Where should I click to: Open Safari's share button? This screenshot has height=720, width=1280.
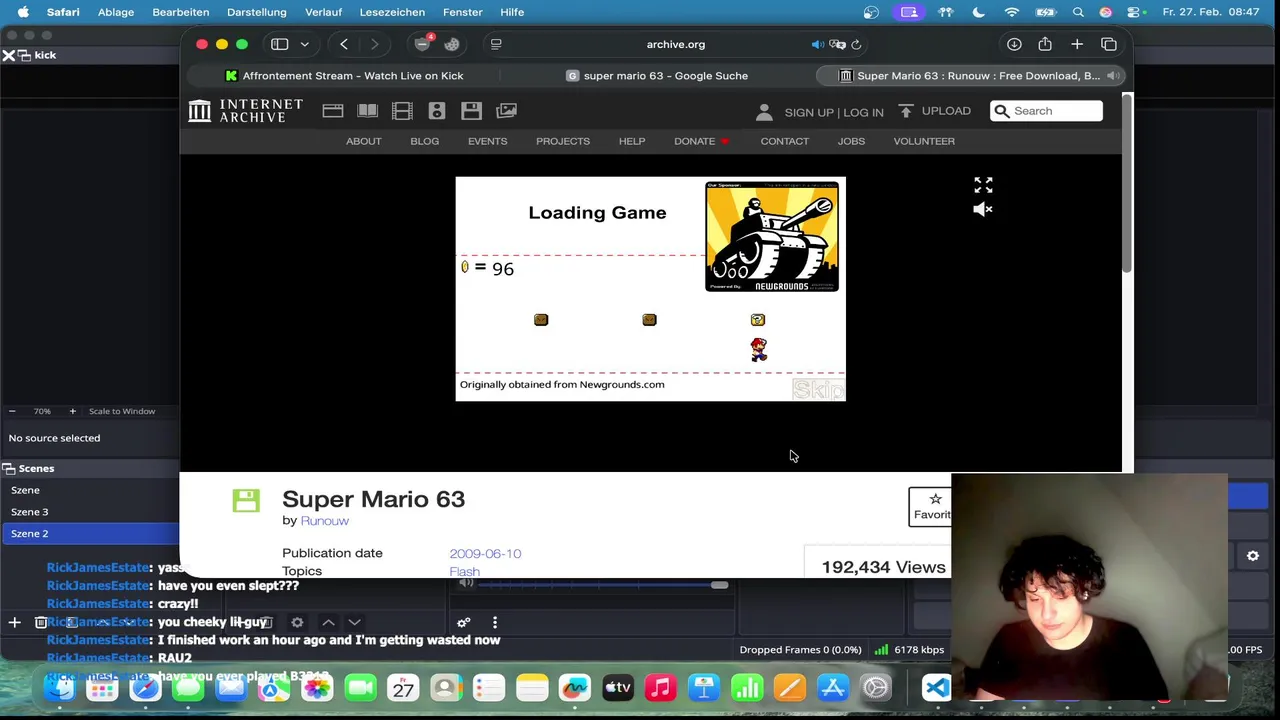tap(1045, 44)
